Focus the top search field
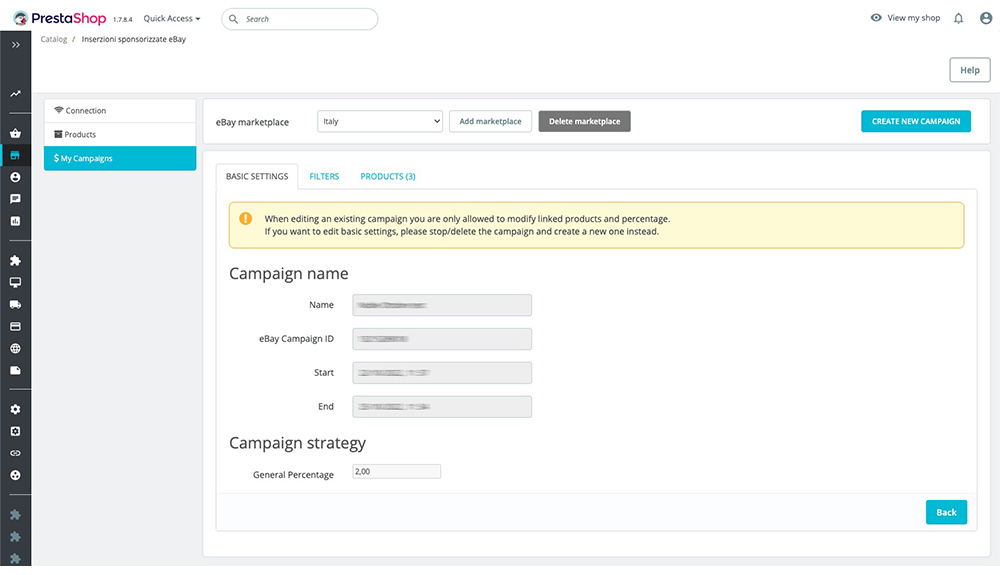The width and height of the screenshot is (1000, 575). [300, 19]
